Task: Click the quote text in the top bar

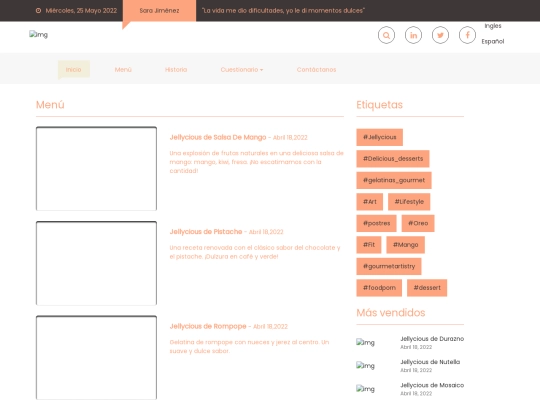Action: click(283, 11)
